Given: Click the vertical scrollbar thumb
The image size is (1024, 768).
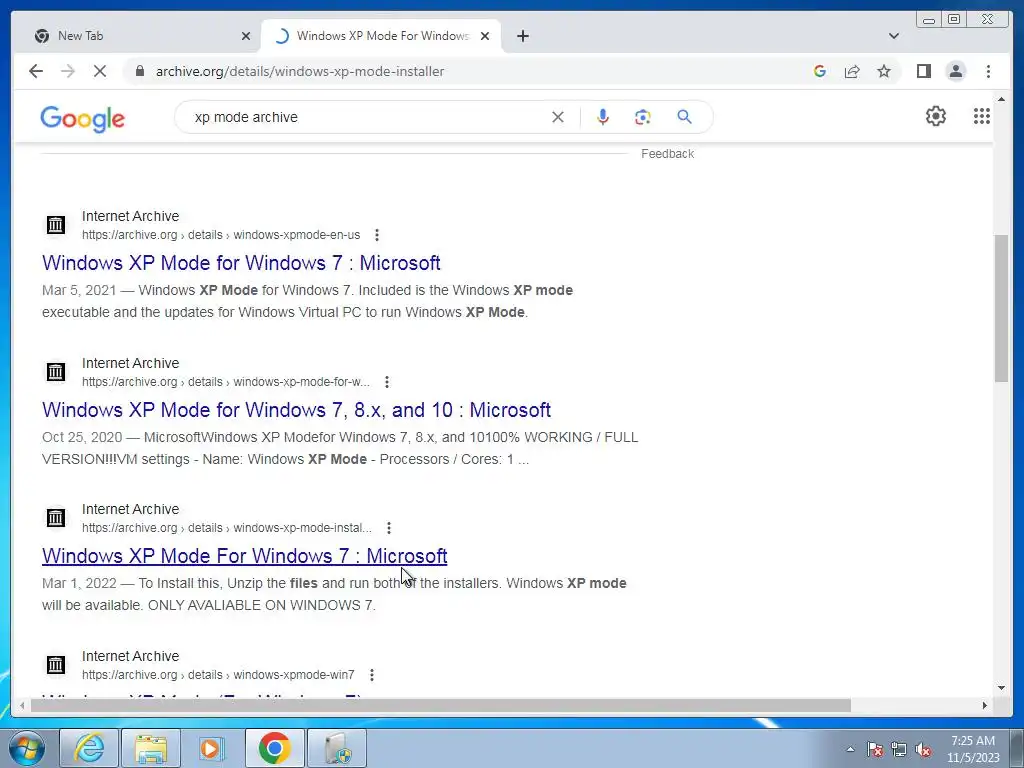Looking at the screenshot, I should tap(1001, 308).
